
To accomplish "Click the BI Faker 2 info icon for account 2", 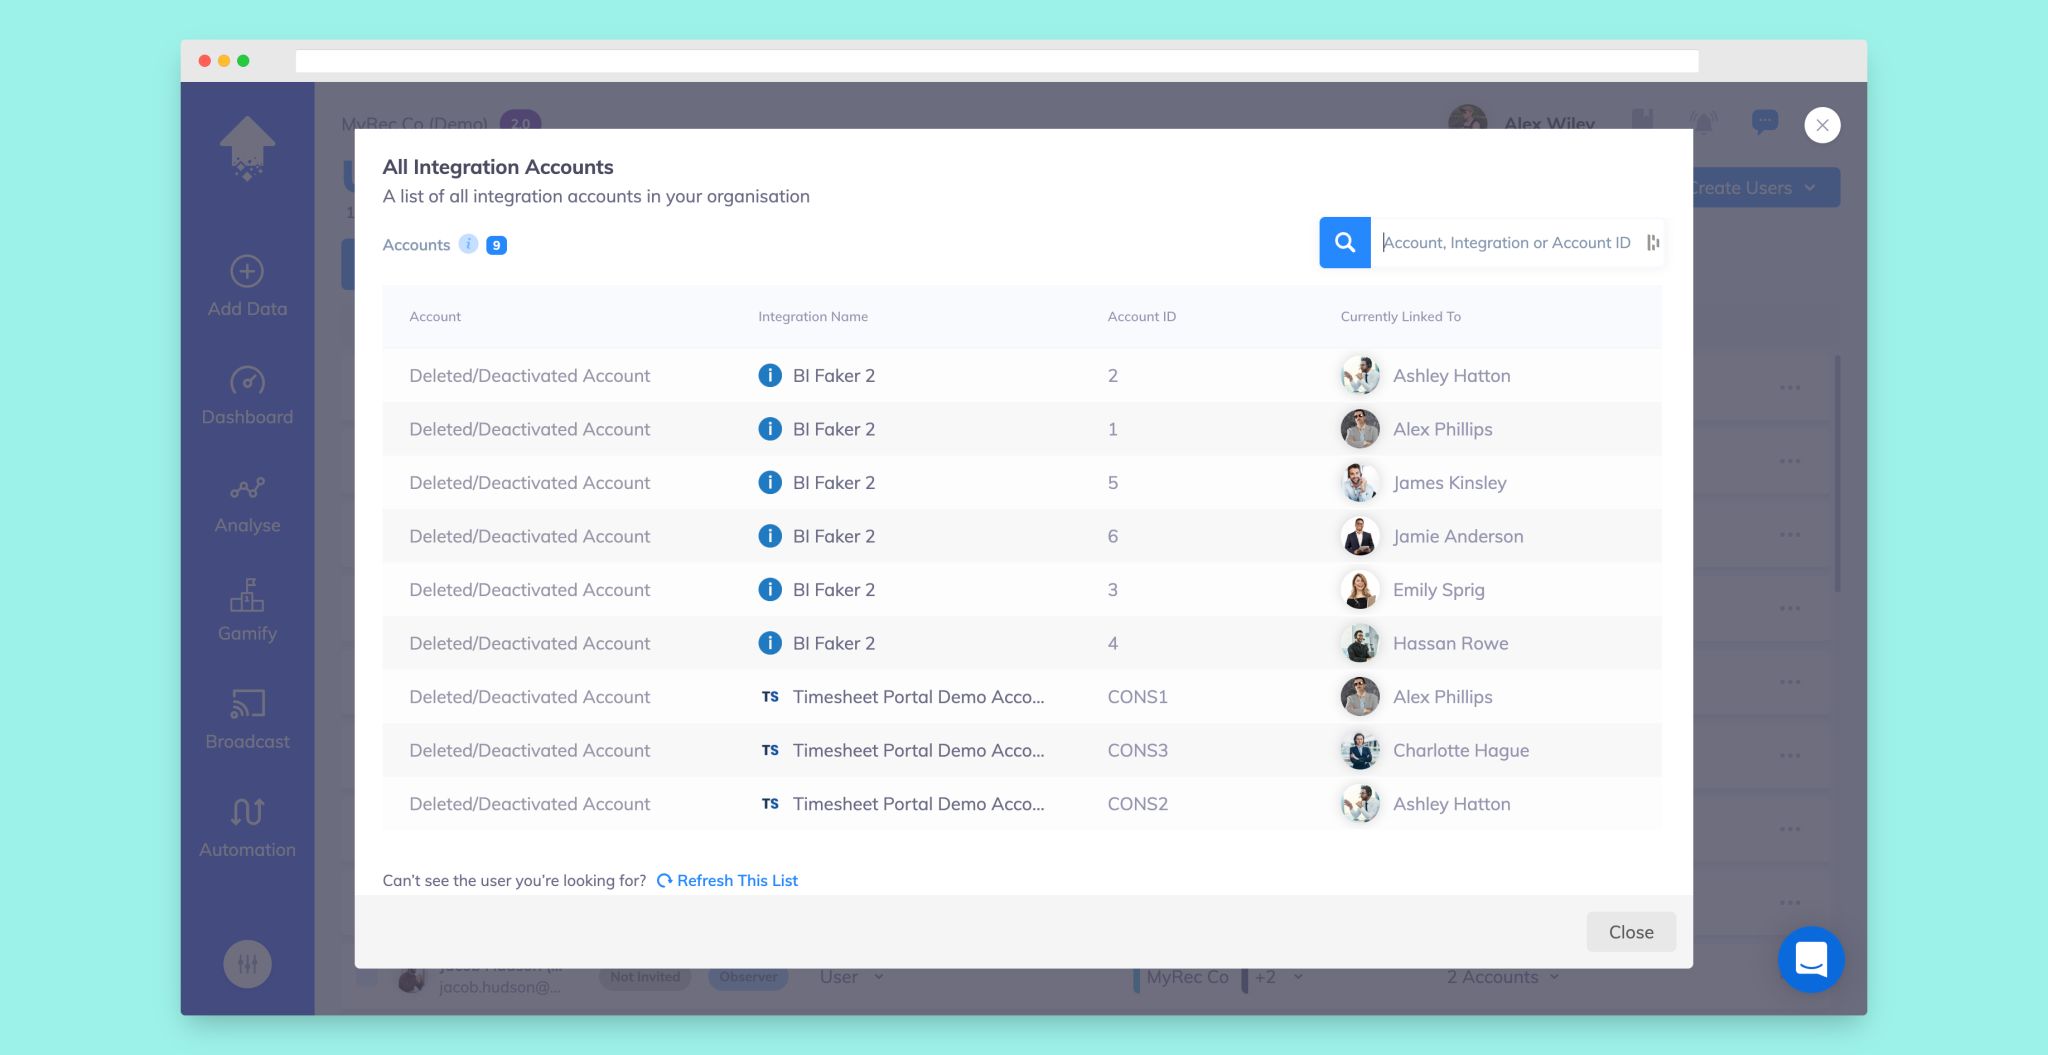I will pyautogui.click(x=769, y=376).
